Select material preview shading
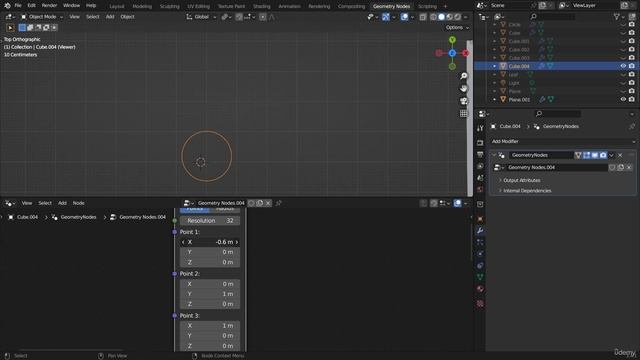The height and width of the screenshot is (360, 640). pyautogui.click(x=449, y=17)
